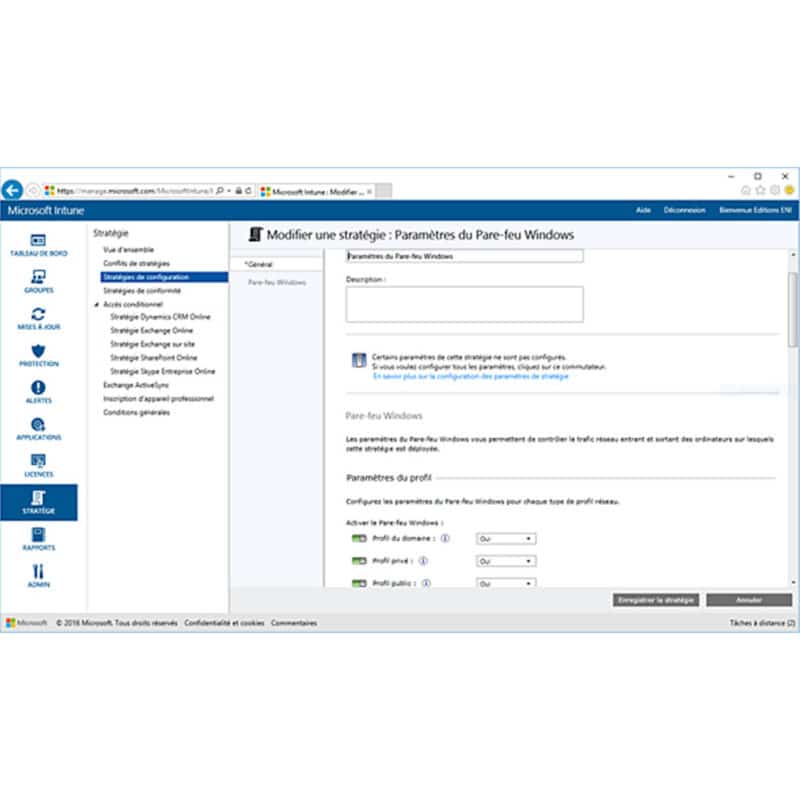
Task: Open the En savoir plus configuration link
Action: tap(470, 377)
